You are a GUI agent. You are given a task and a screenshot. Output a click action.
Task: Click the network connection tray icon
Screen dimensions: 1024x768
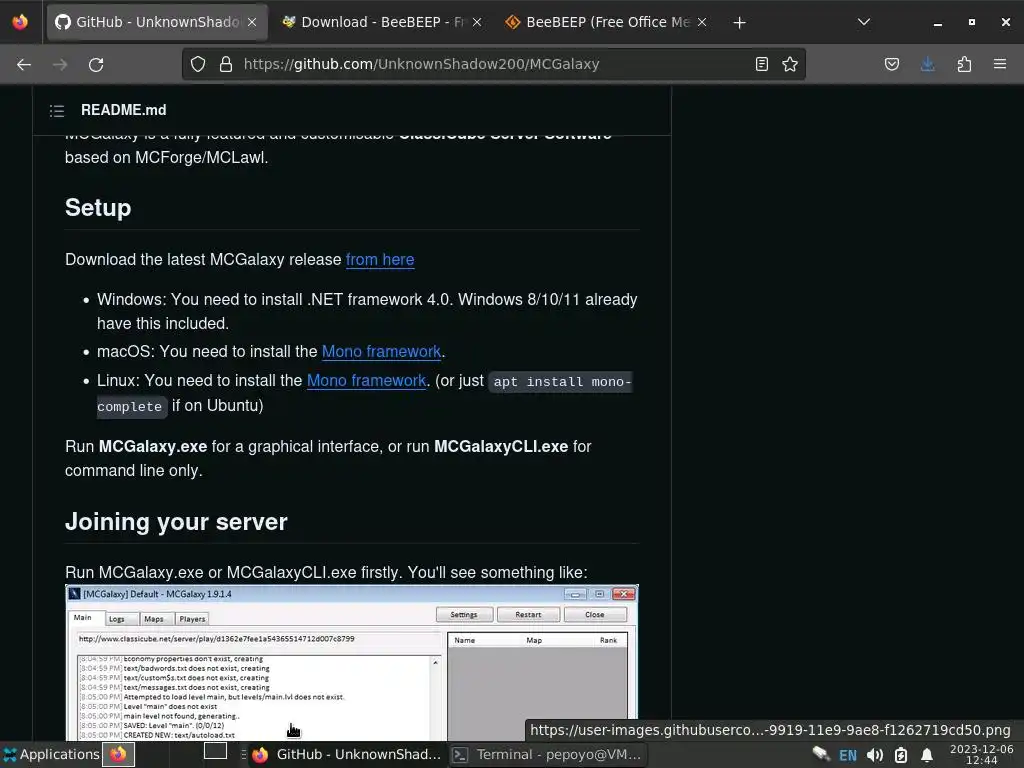pyautogui.click(x=821, y=754)
